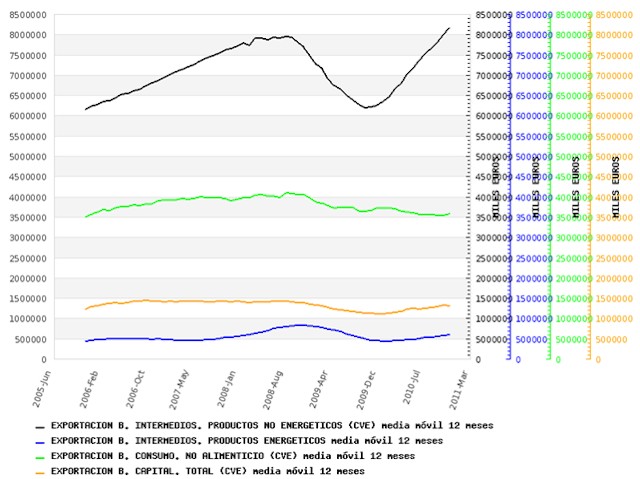This screenshot has width=640, height=479.
Task: Click the 2008-Jan x-axis date label
Action: [230, 387]
